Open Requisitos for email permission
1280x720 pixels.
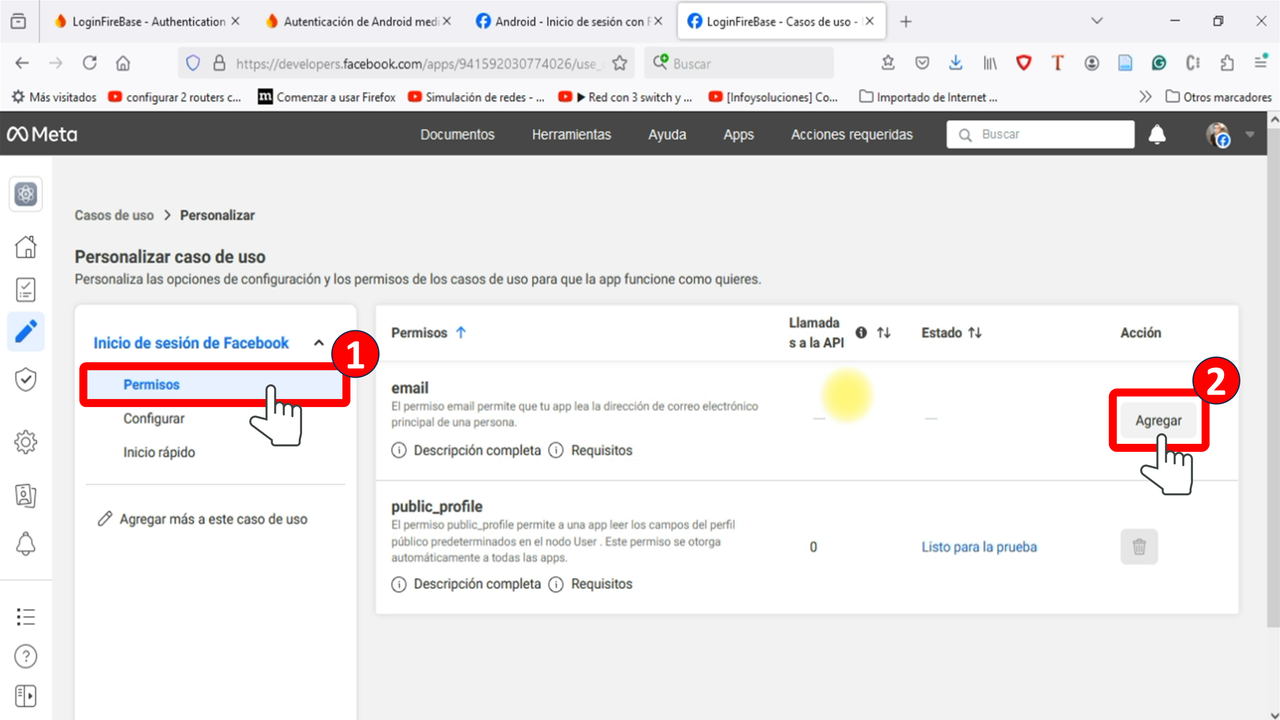pos(591,451)
